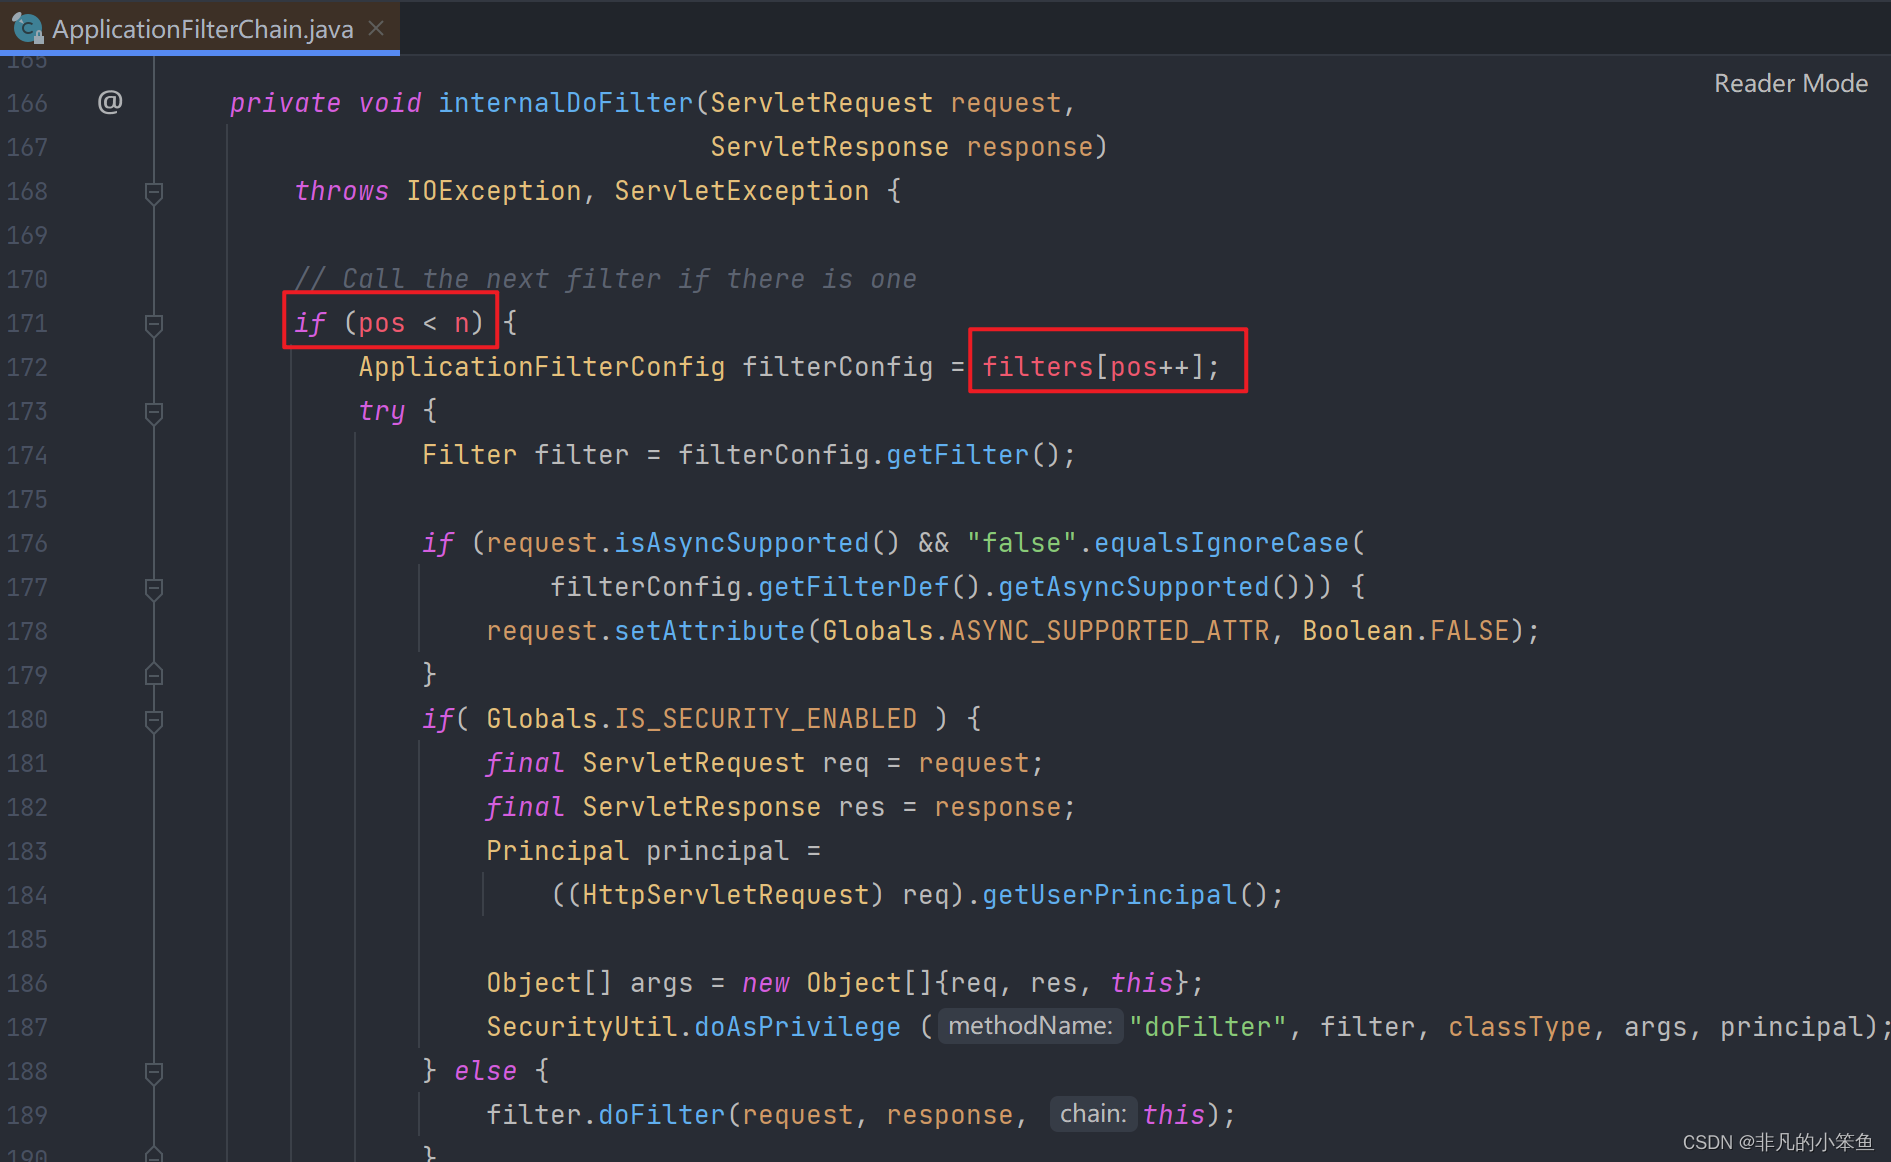Click ASYNC_SUPPORTED_ATTR constant
Image resolution: width=1891 pixels, height=1162 pixels.
coord(1109,631)
